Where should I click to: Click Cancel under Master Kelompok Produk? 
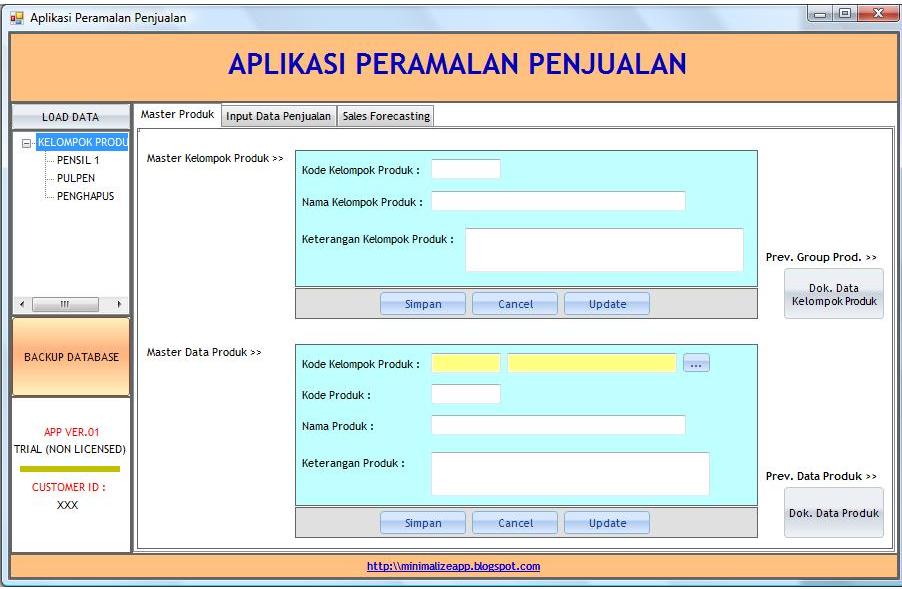(x=514, y=303)
